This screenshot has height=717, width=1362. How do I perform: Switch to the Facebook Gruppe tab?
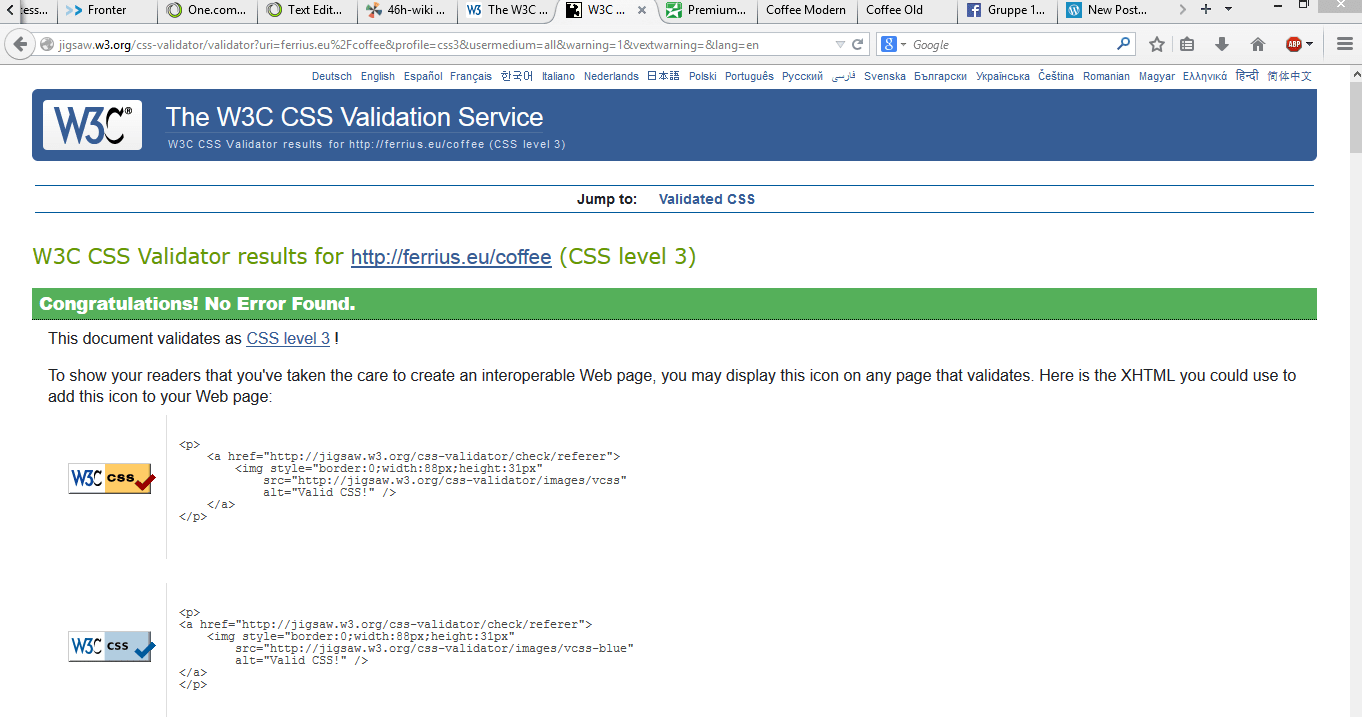pos(1007,10)
